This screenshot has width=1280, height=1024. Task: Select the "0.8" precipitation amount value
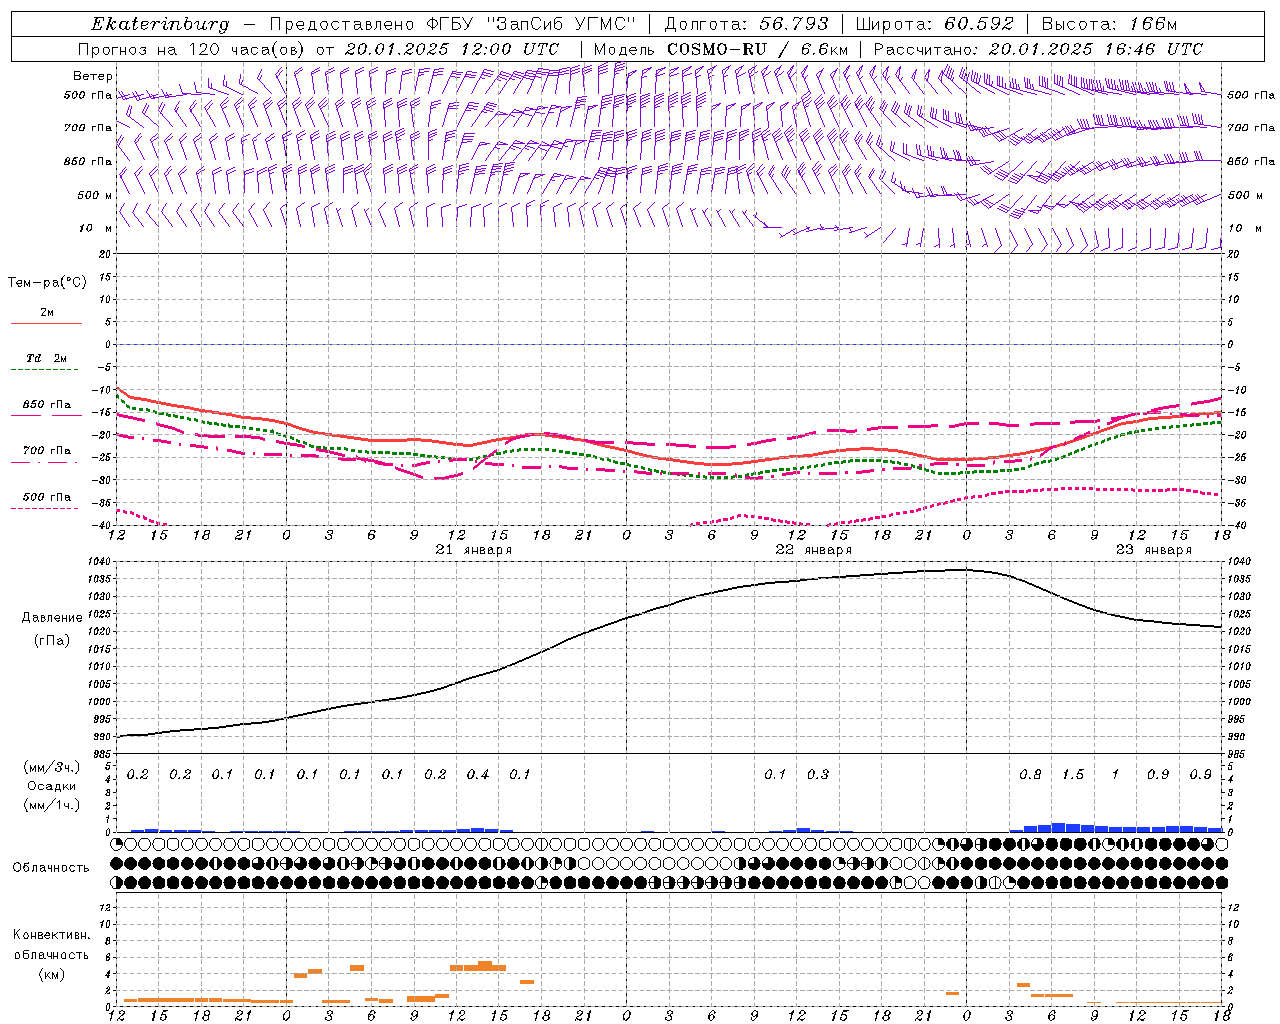click(x=1030, y=775)
